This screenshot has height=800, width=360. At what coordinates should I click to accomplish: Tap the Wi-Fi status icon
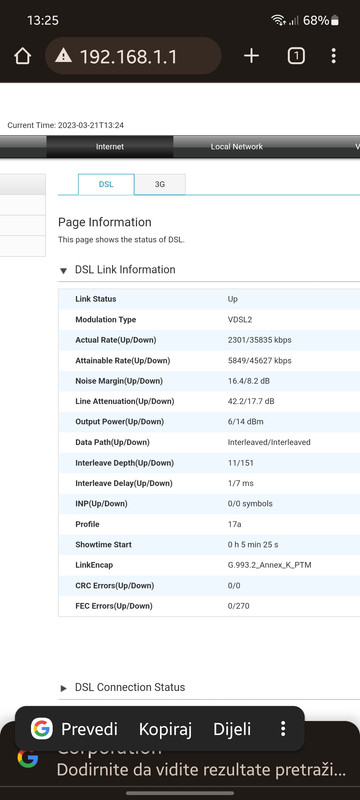[x=278, y=20]
